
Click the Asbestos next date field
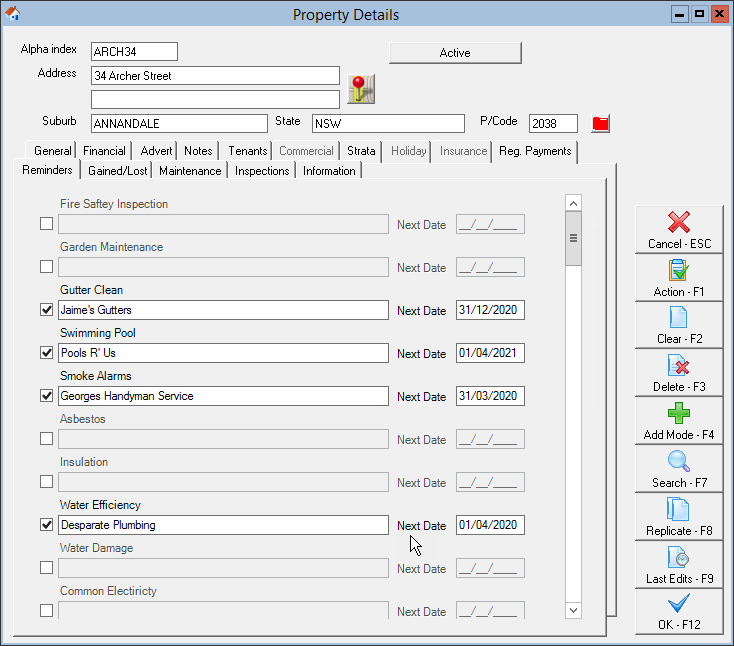490,439
